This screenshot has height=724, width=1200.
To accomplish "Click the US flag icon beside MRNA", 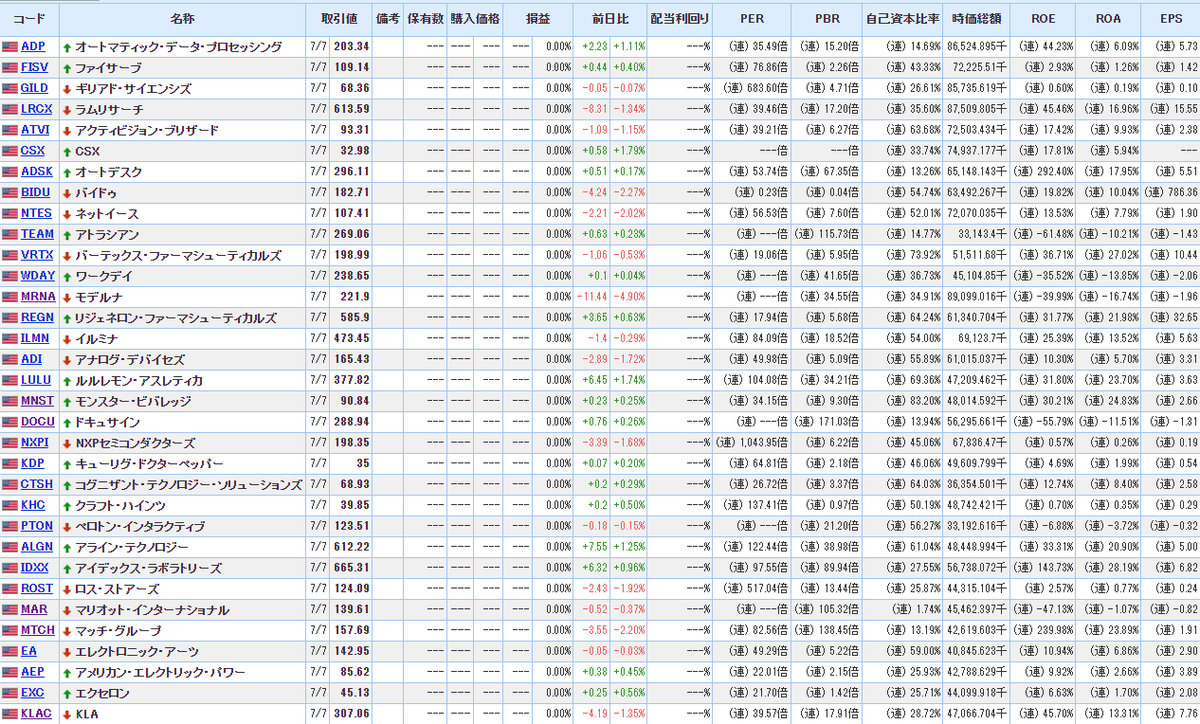I will tap(10, 297).
